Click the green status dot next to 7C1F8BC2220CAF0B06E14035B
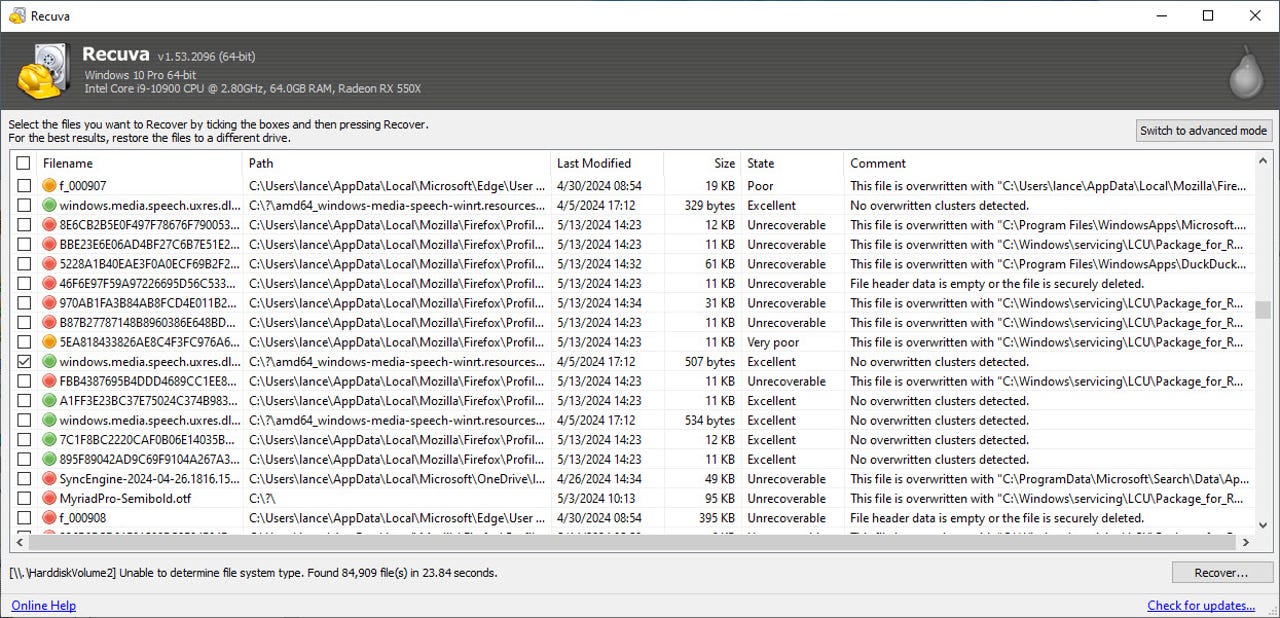 coord(50,439)
